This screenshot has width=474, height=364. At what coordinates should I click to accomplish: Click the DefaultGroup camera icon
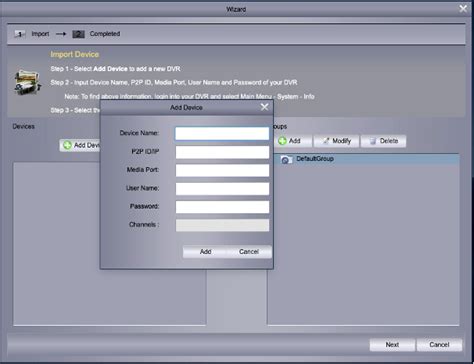(x=286, y=160)
